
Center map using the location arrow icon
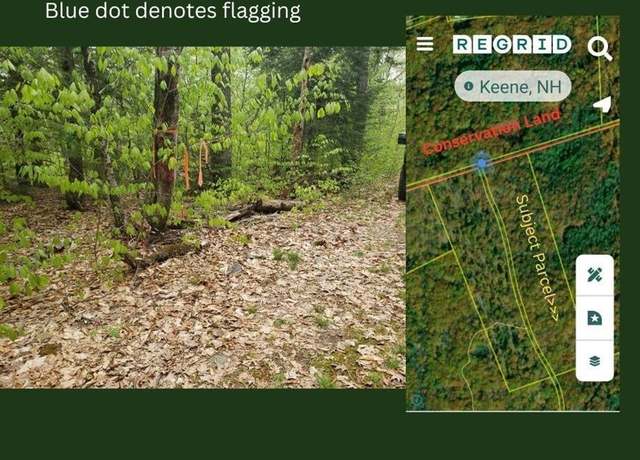coord(602,104)
